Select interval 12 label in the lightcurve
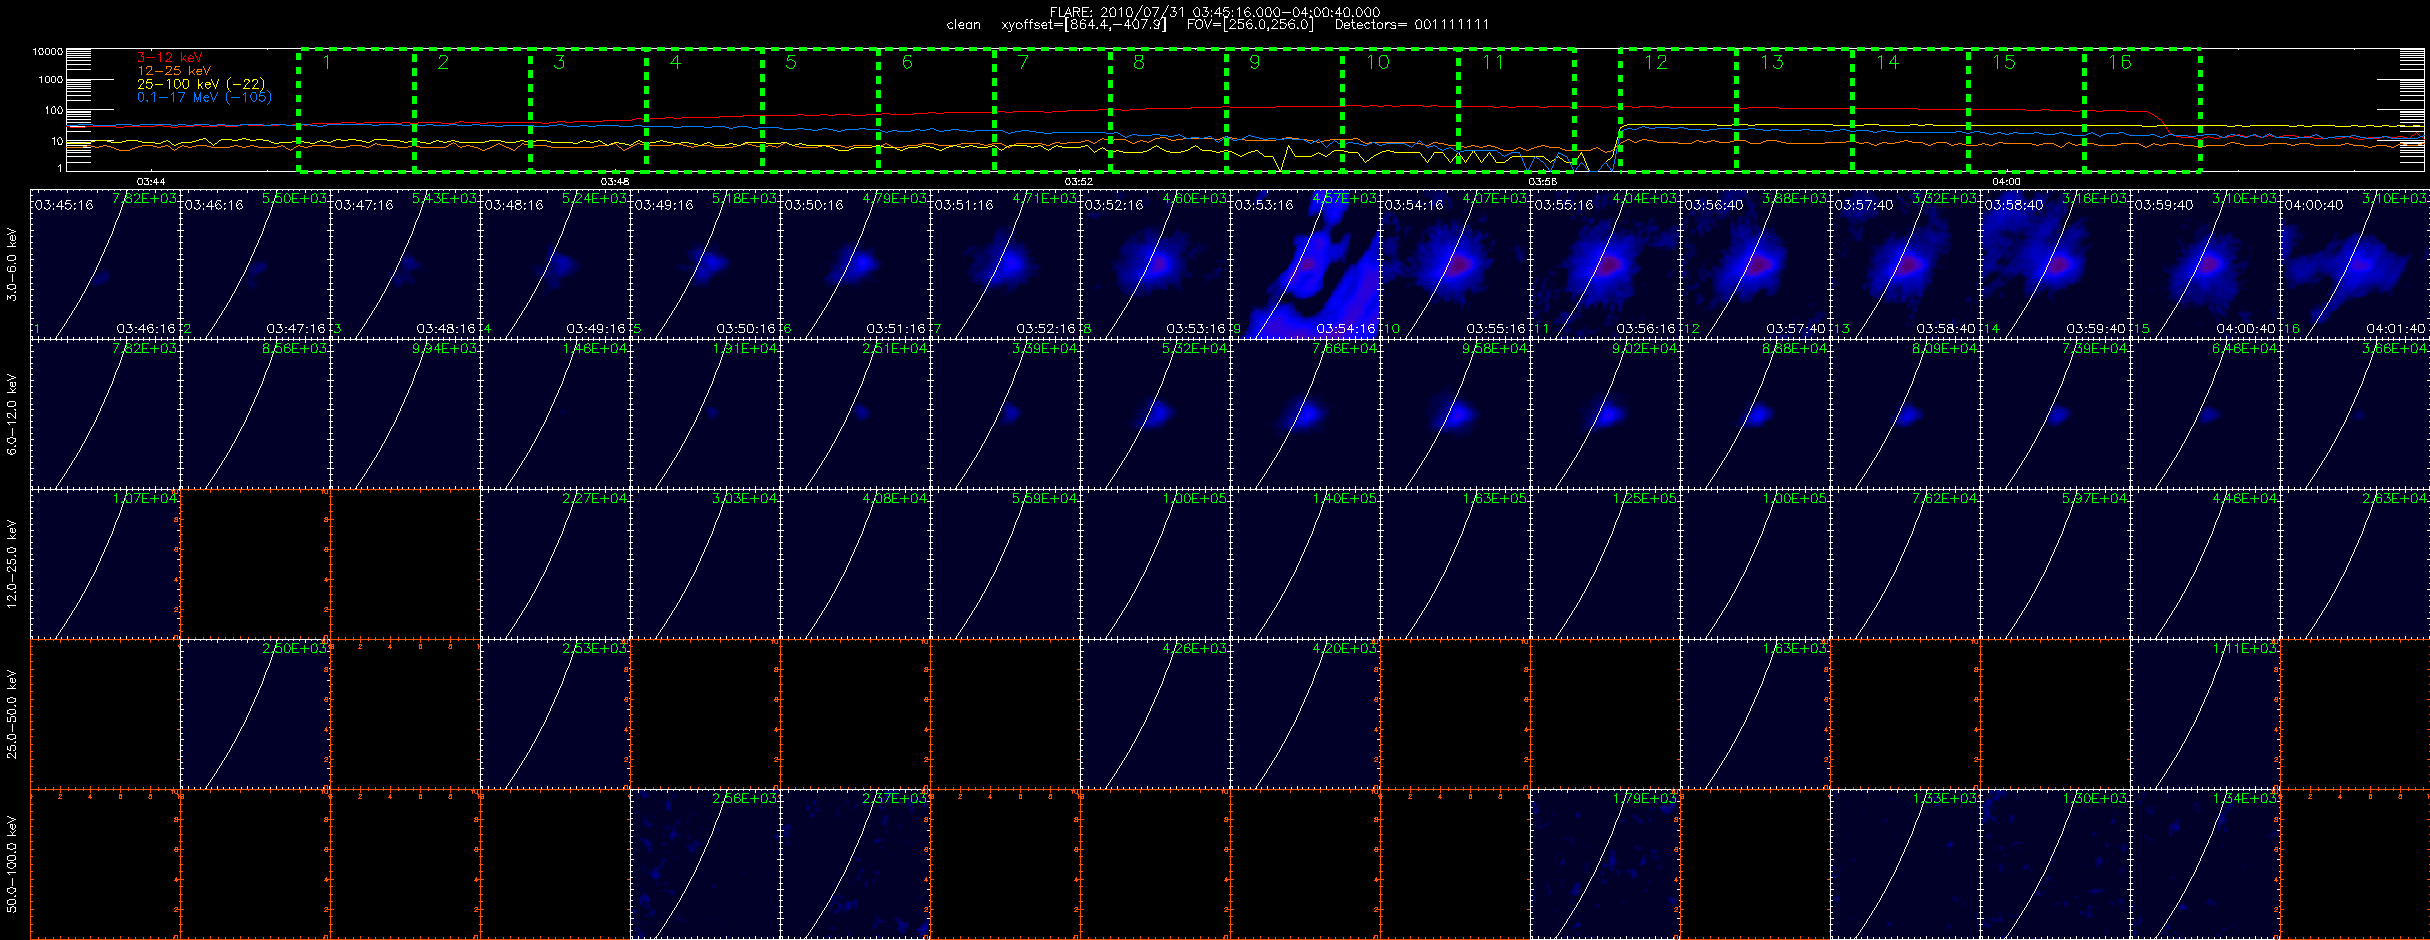The height and width of the screenshot is (940, 2430). pyautogui.click(x=1656, y=63)
